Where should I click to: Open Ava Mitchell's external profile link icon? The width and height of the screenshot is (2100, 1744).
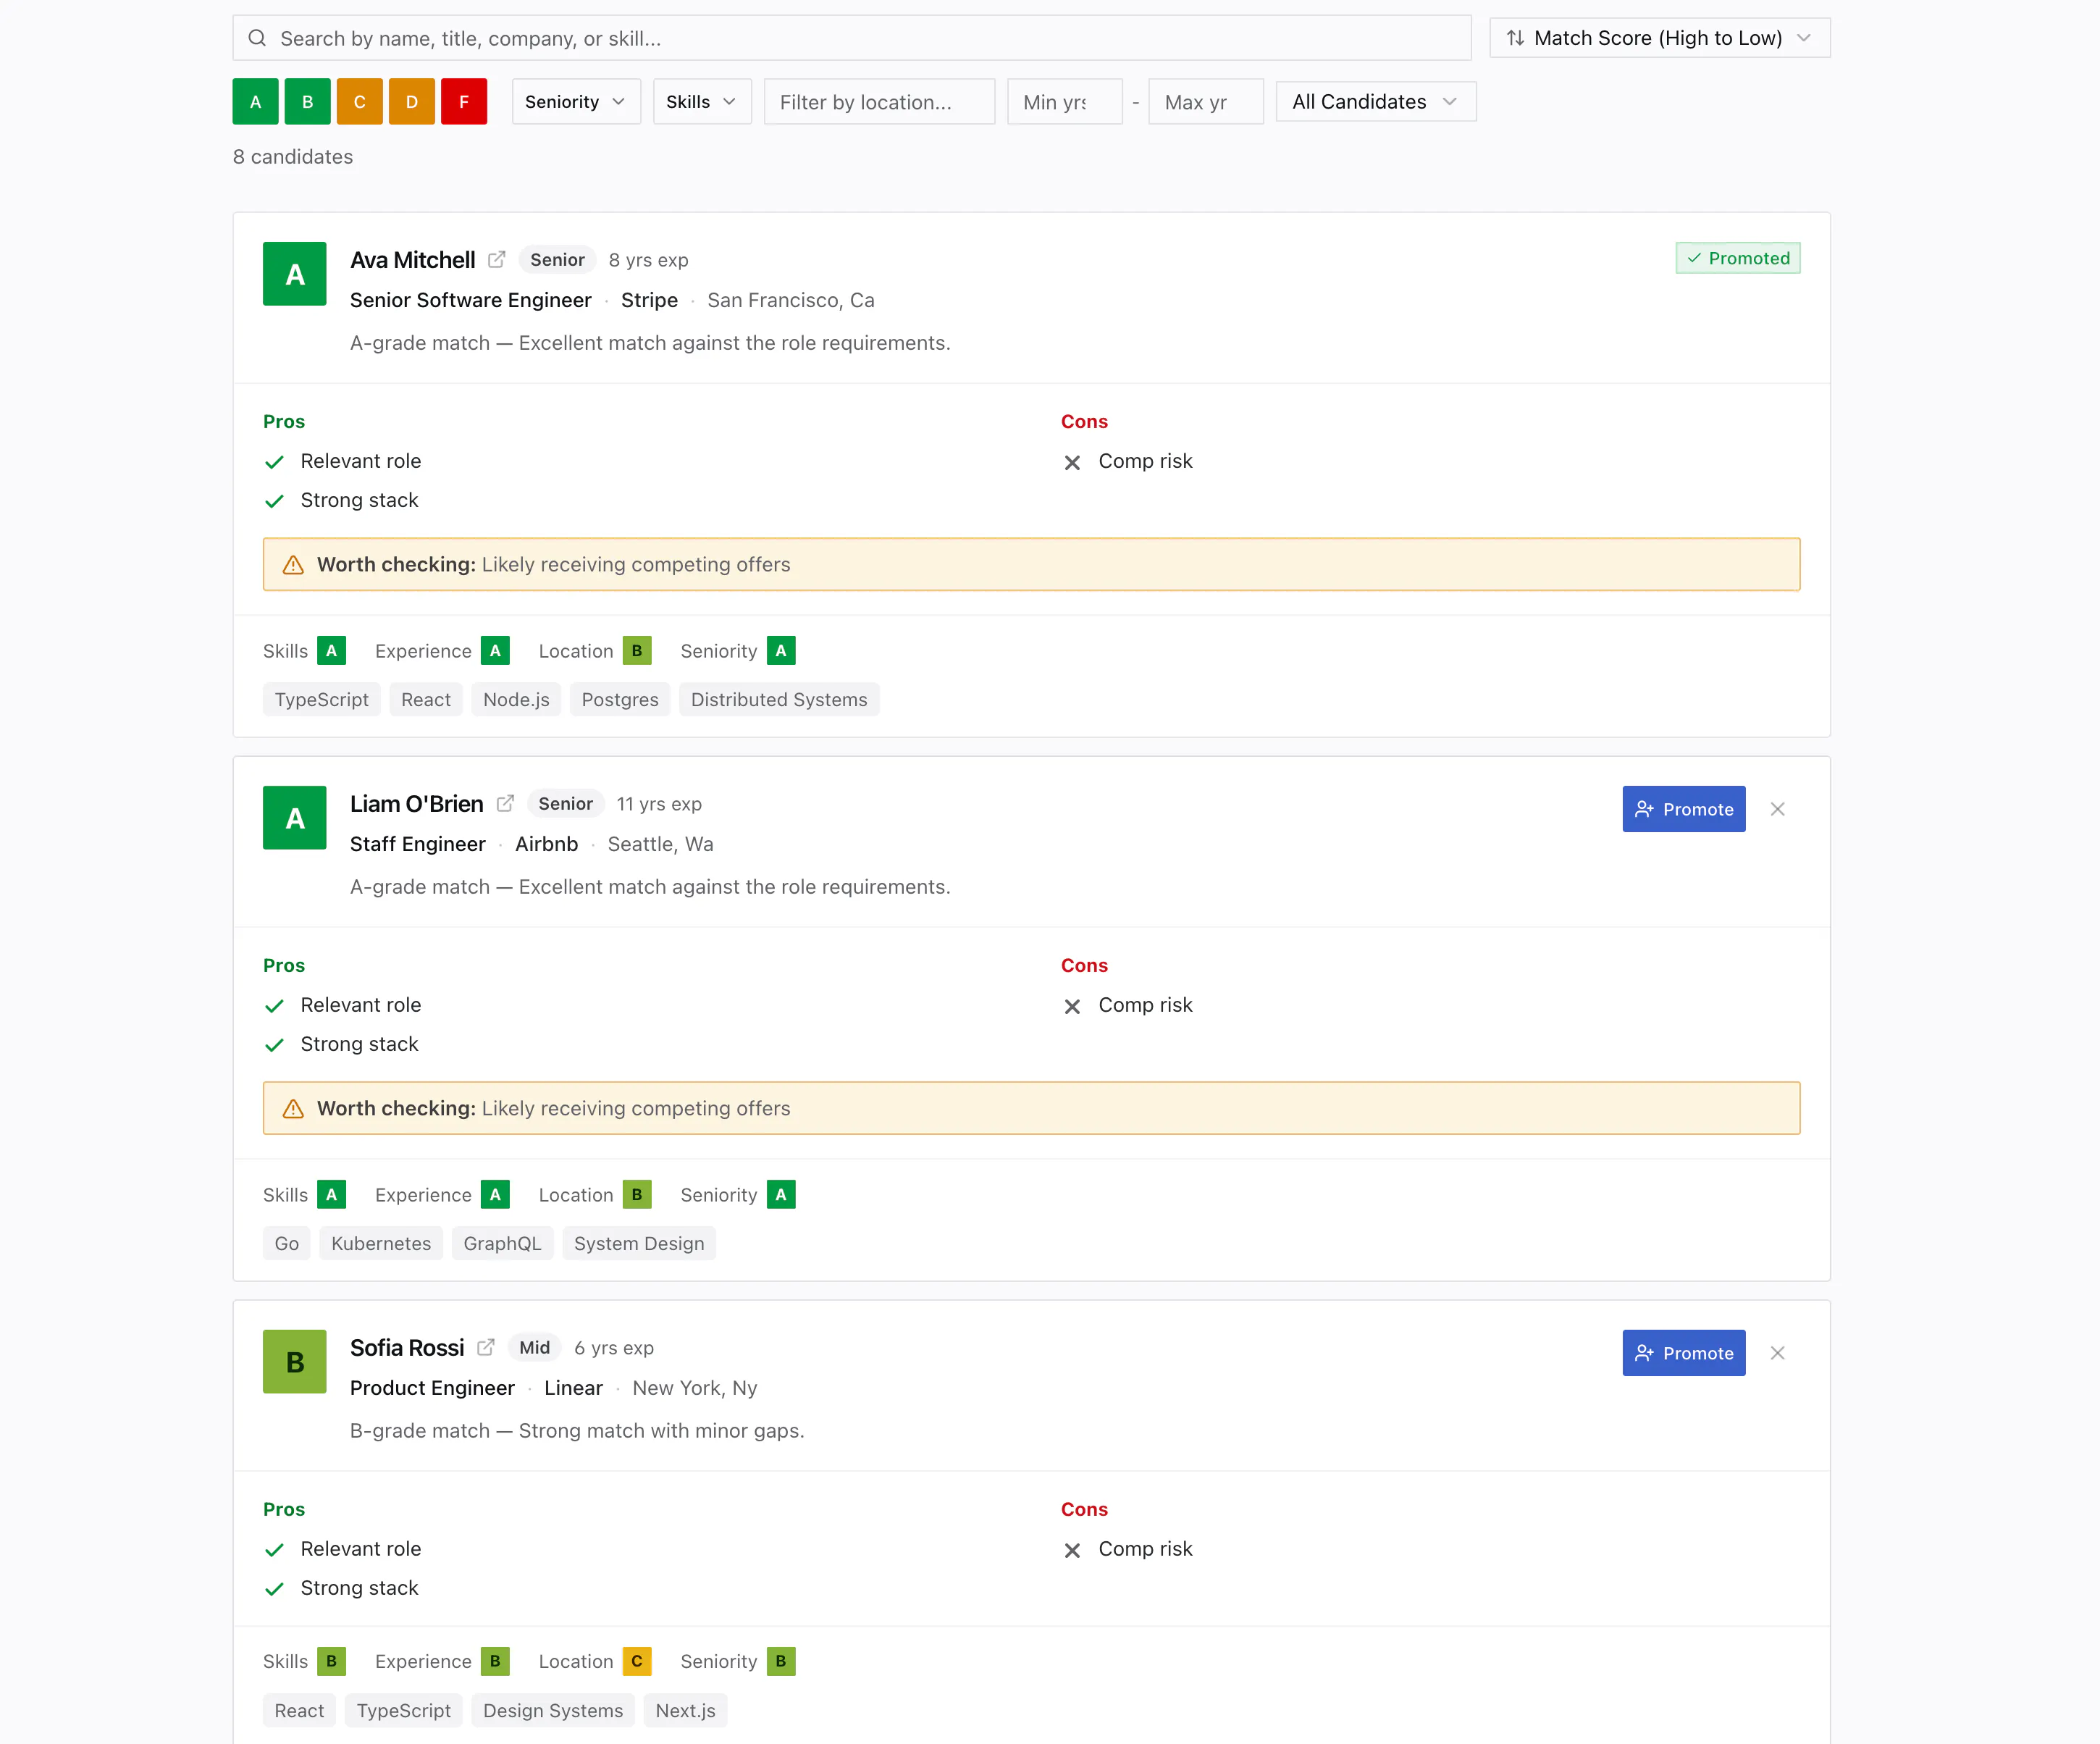(x=496, y=260)
